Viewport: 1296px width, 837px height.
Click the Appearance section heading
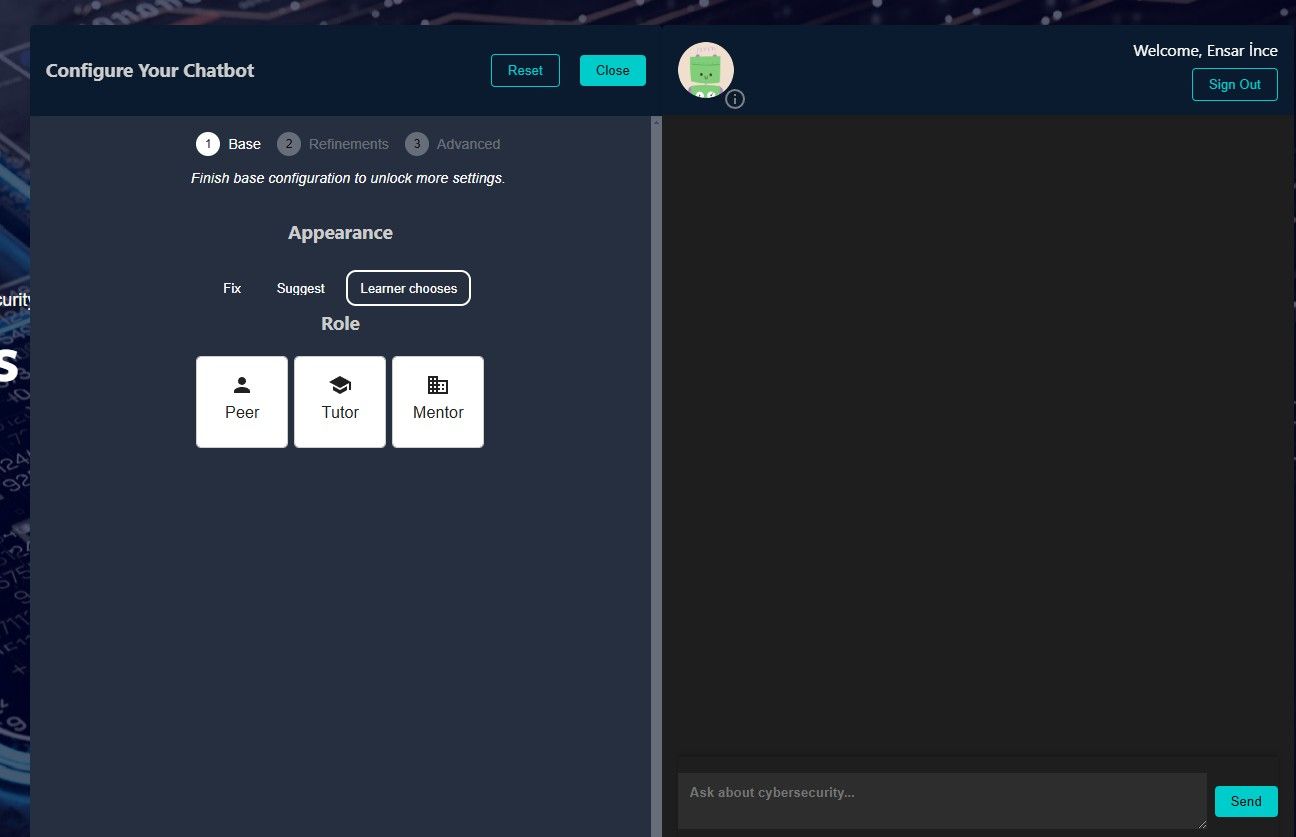340,233
